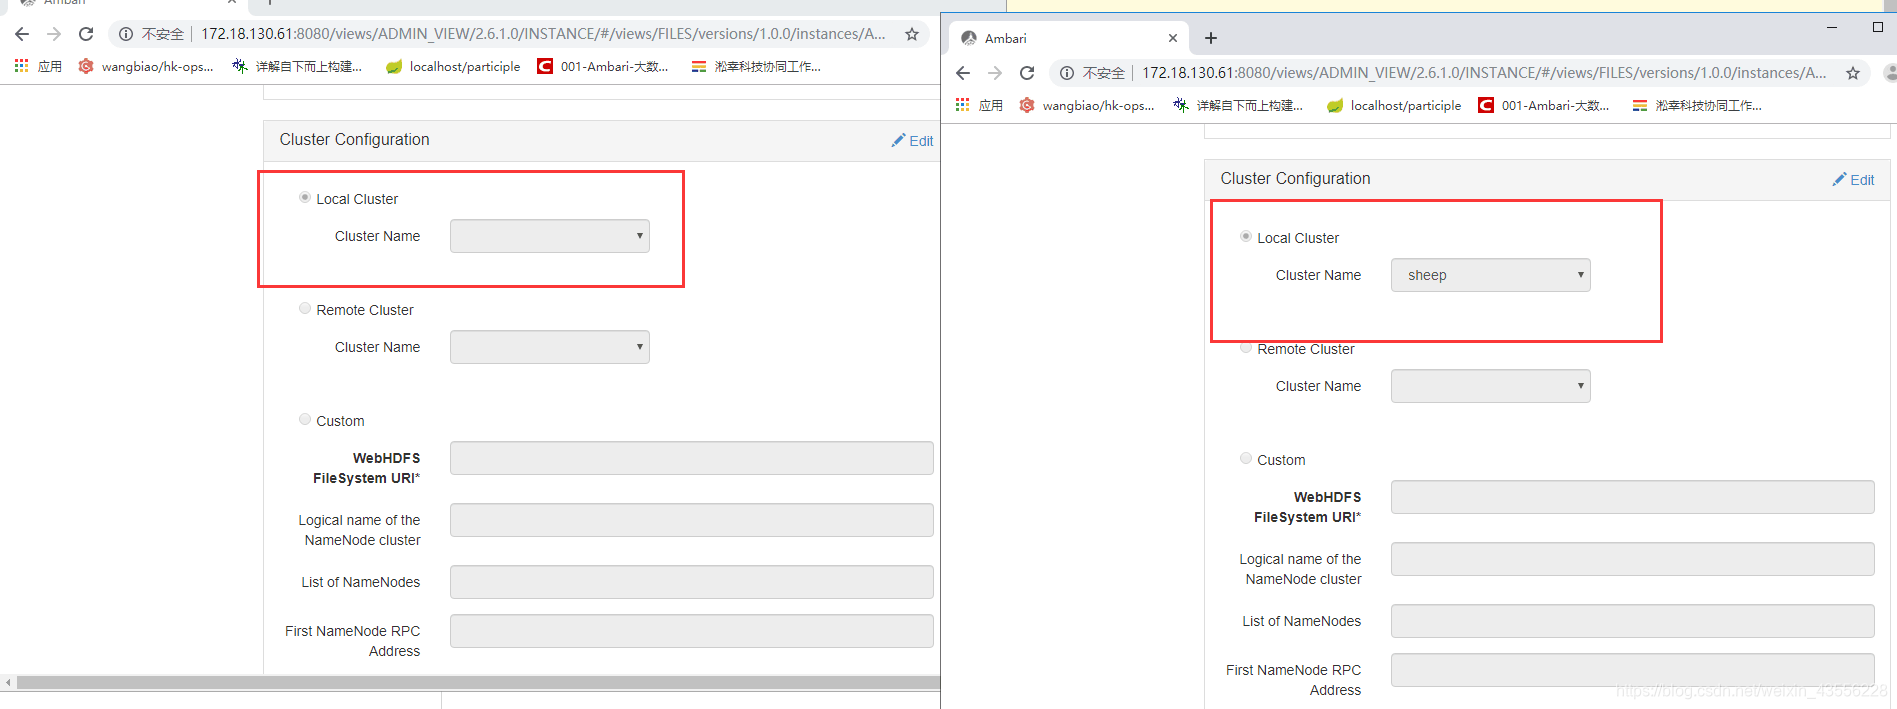Image resolution: width=1897 pixels, height=709 pixels.
Task: Select Custom radio in left window
Action: (305, 420)
